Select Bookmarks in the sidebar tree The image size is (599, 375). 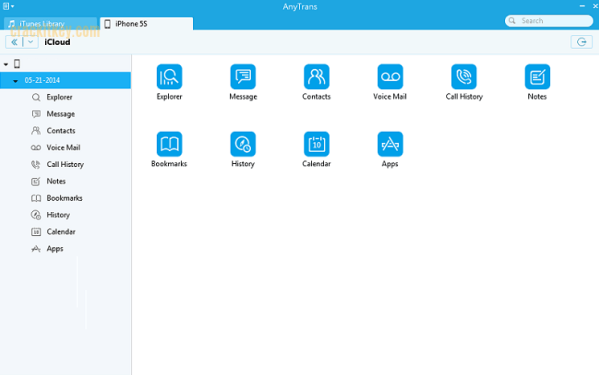pyautogui.click(x=65, y=198)
